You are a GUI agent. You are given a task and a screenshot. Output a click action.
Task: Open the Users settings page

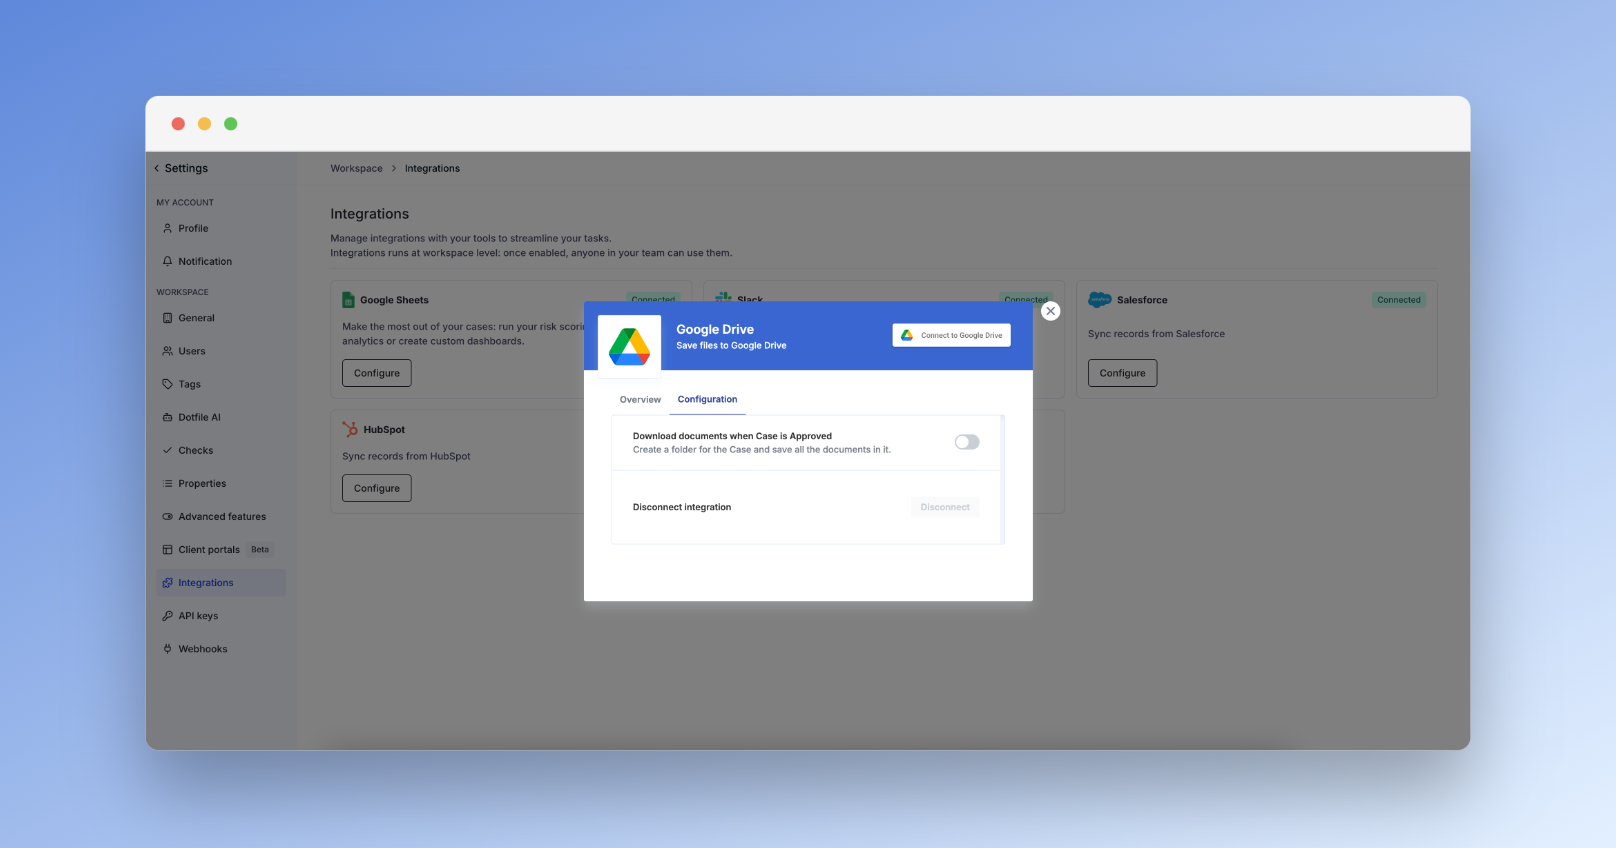[x=221, y=351]
